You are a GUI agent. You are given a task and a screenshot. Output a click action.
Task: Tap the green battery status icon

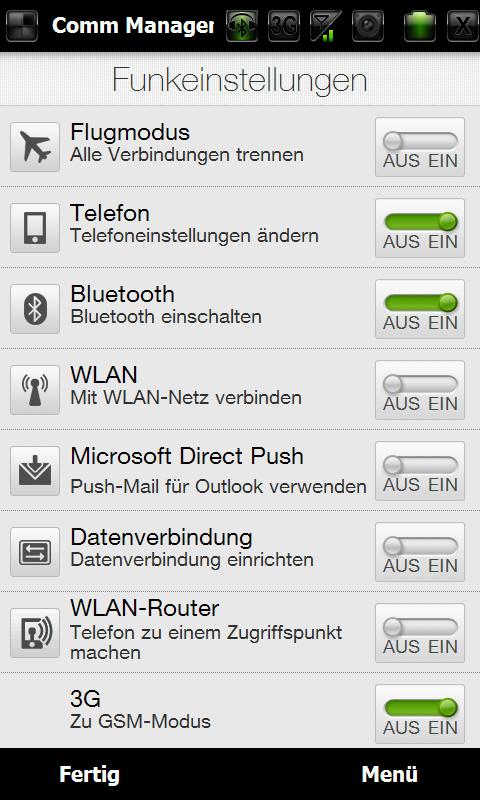tap(420, 26)
